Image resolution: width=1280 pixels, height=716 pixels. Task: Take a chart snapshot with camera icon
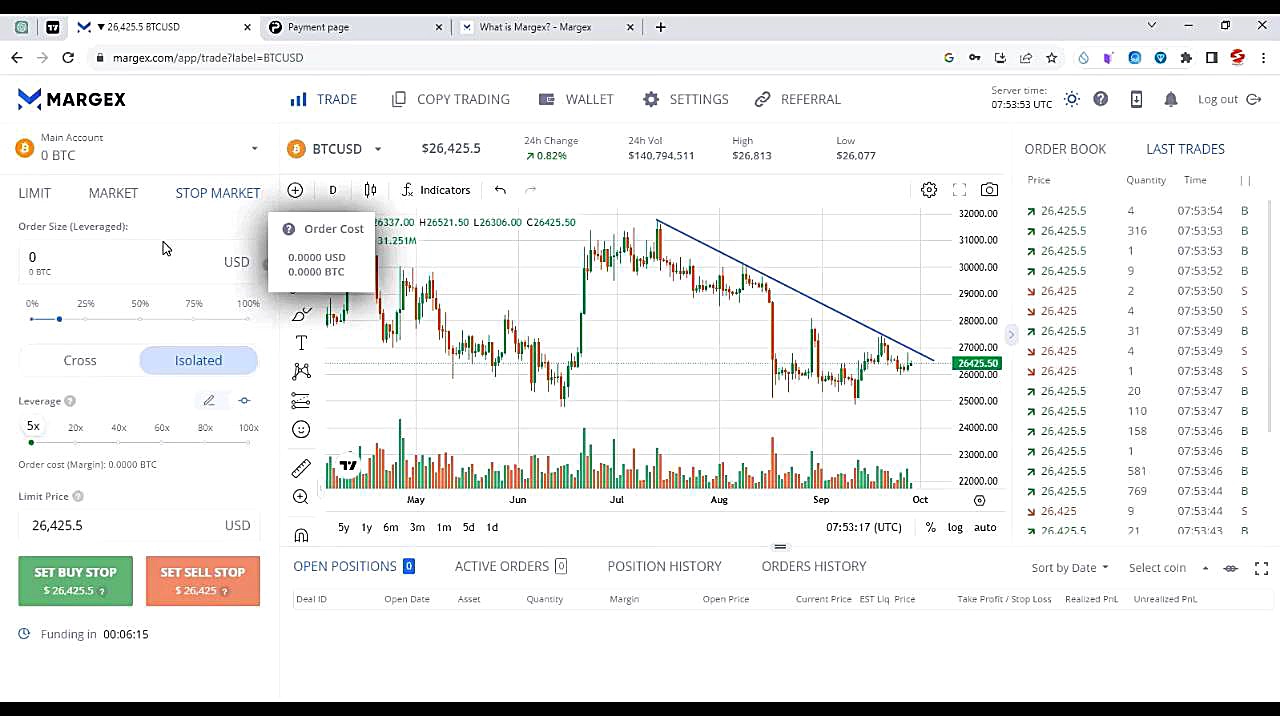pyautogui.click(x=989, y=190)
